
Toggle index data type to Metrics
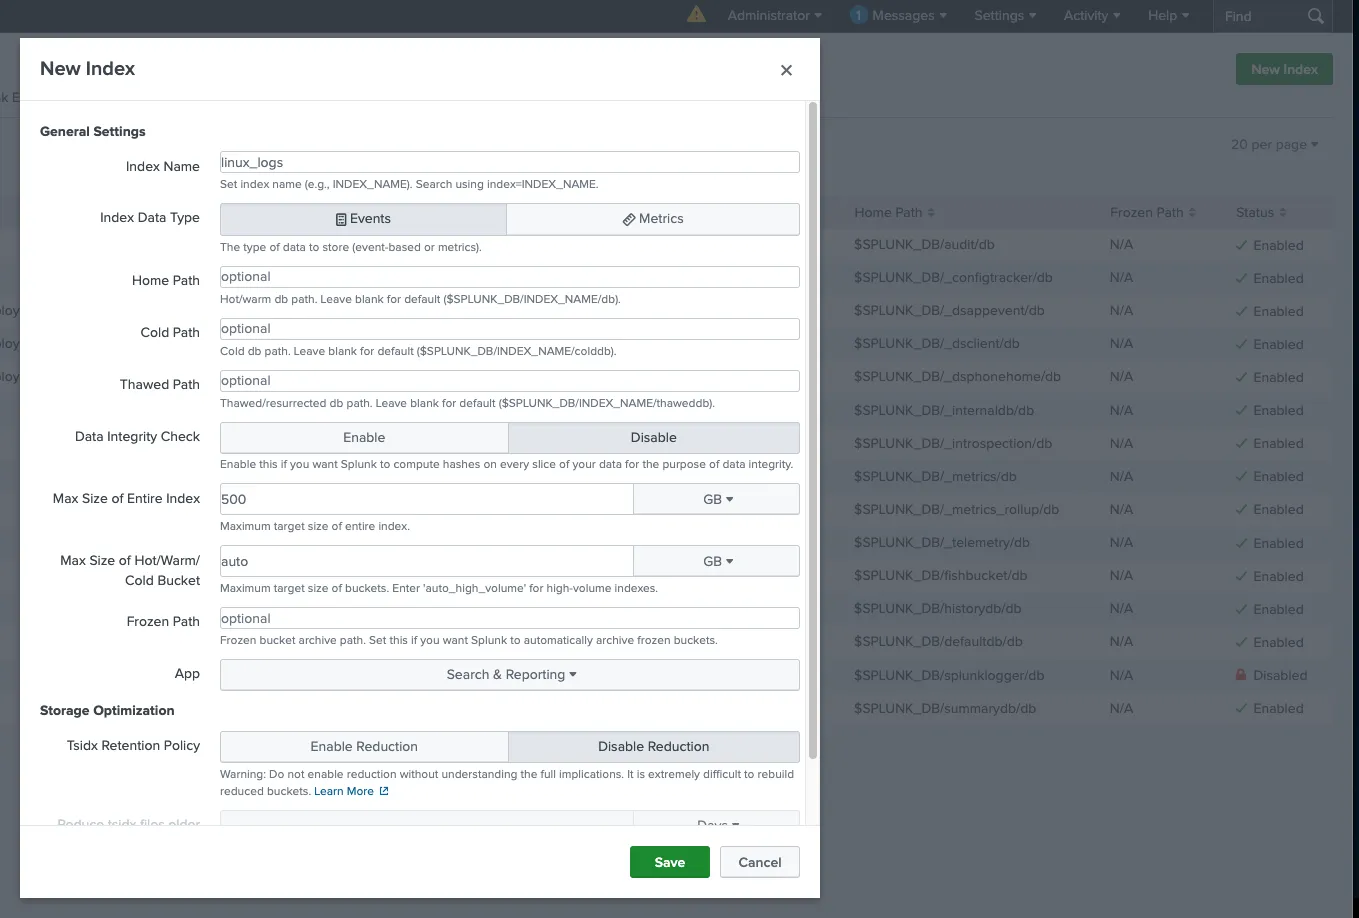coord(652,219)
